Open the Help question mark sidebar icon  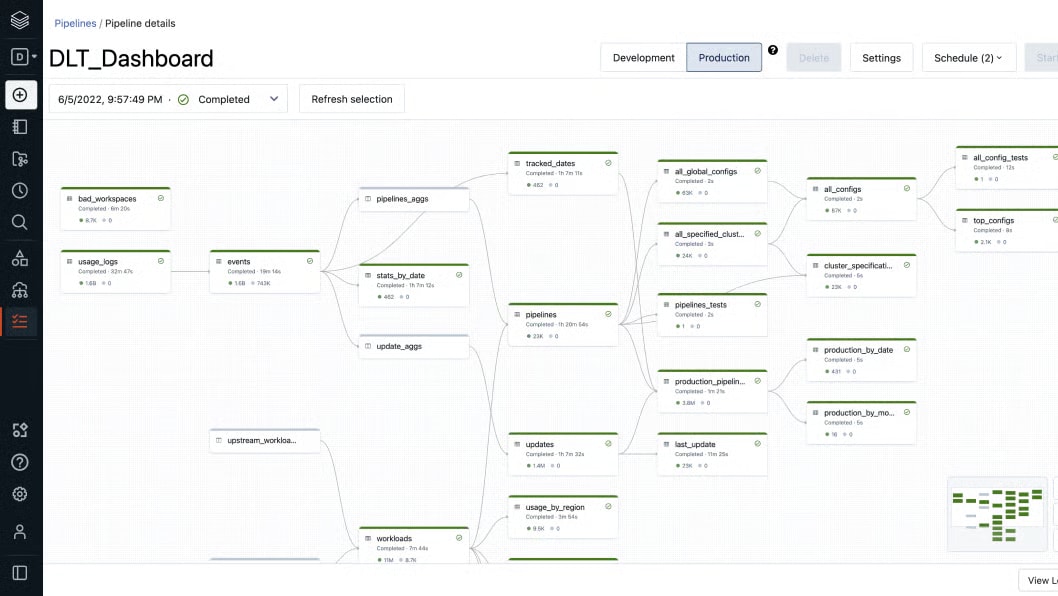point(20,462)
